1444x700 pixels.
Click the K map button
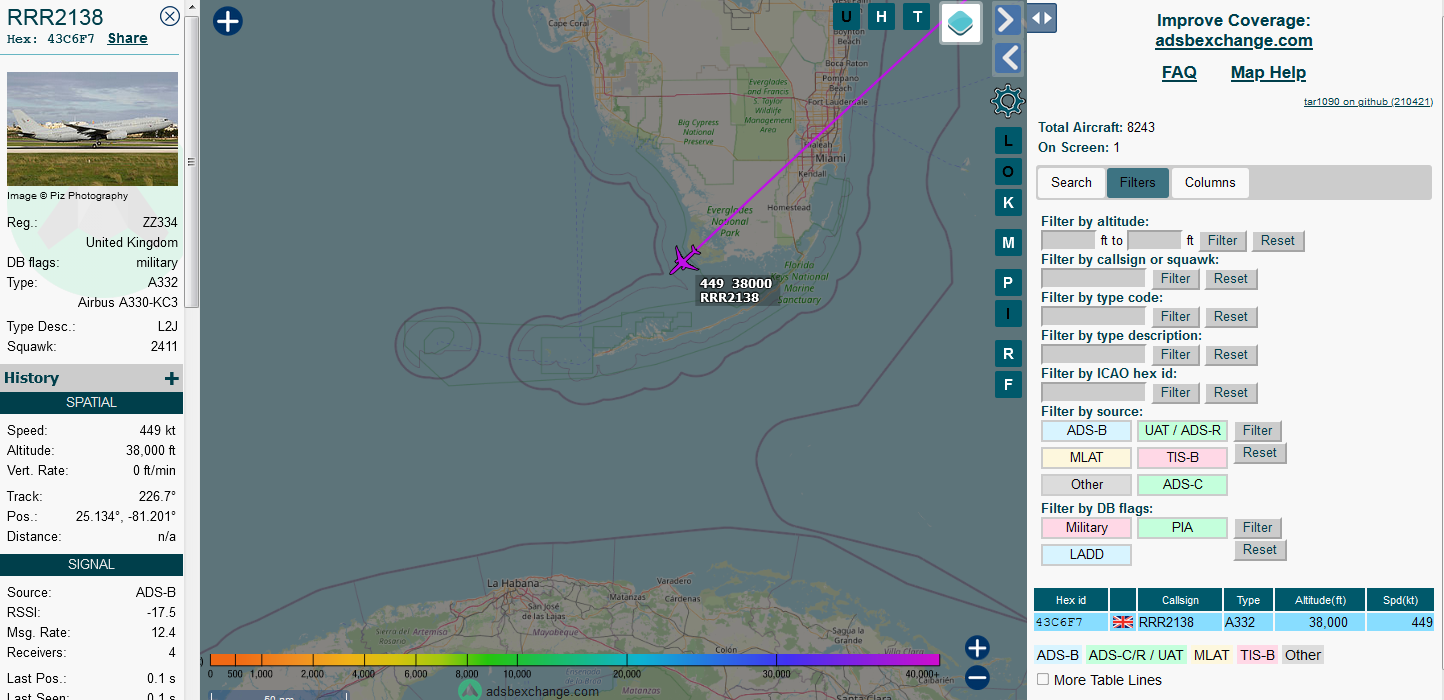1007,203
